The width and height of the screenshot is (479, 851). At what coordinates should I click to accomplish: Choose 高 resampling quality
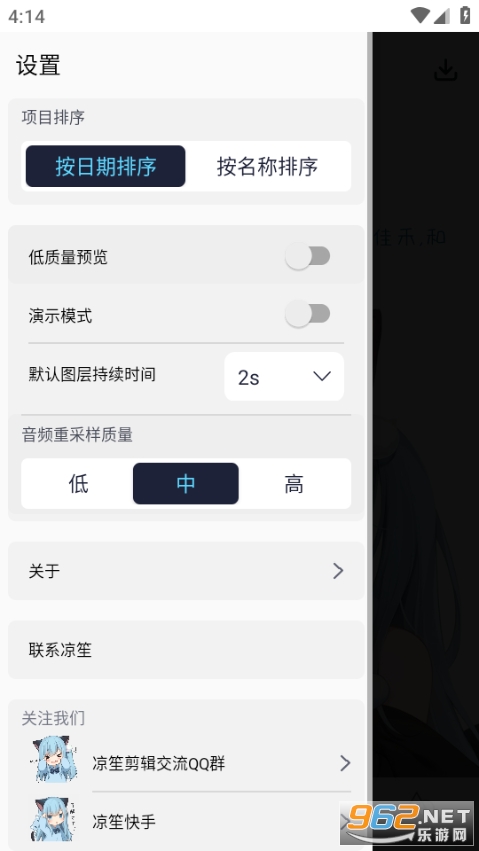point(294,484)
